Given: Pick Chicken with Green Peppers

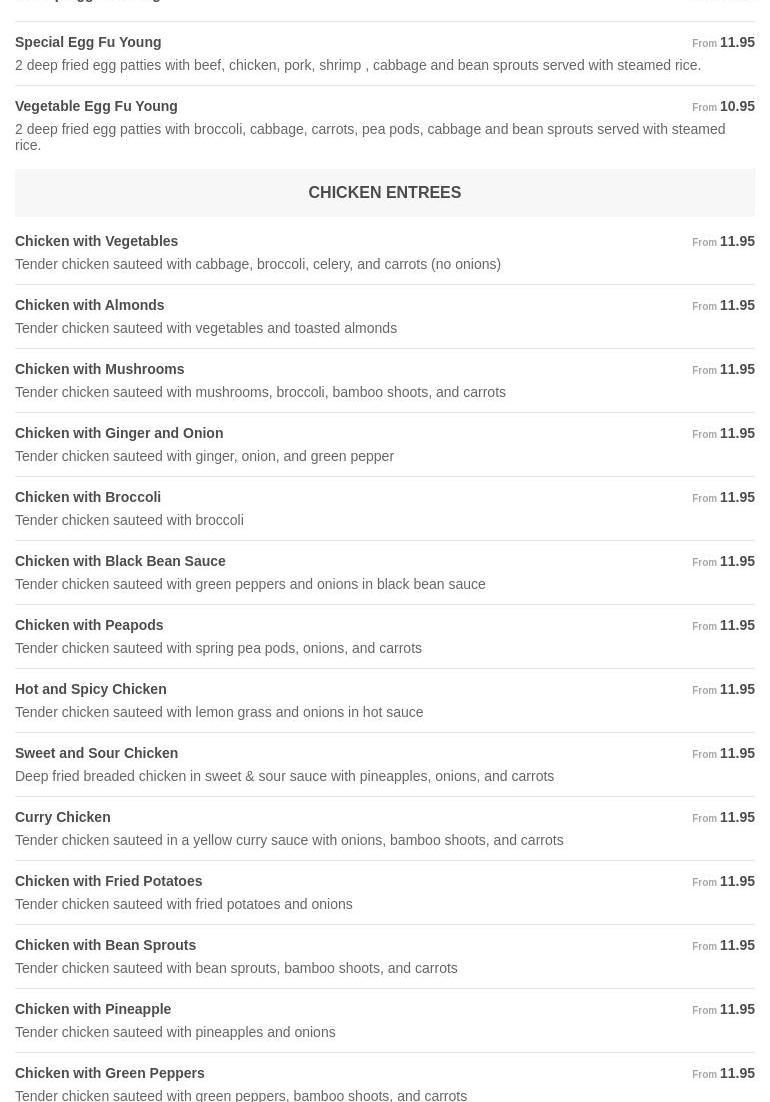Looking at the screenshot, I should pos(109,1073).
